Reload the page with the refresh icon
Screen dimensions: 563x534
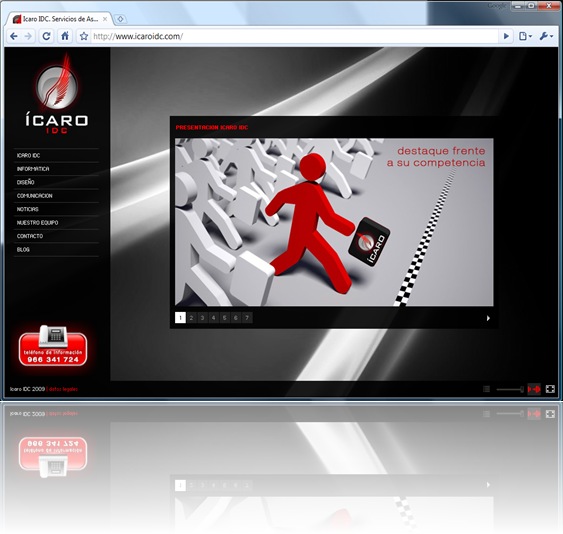click(46, 36)
